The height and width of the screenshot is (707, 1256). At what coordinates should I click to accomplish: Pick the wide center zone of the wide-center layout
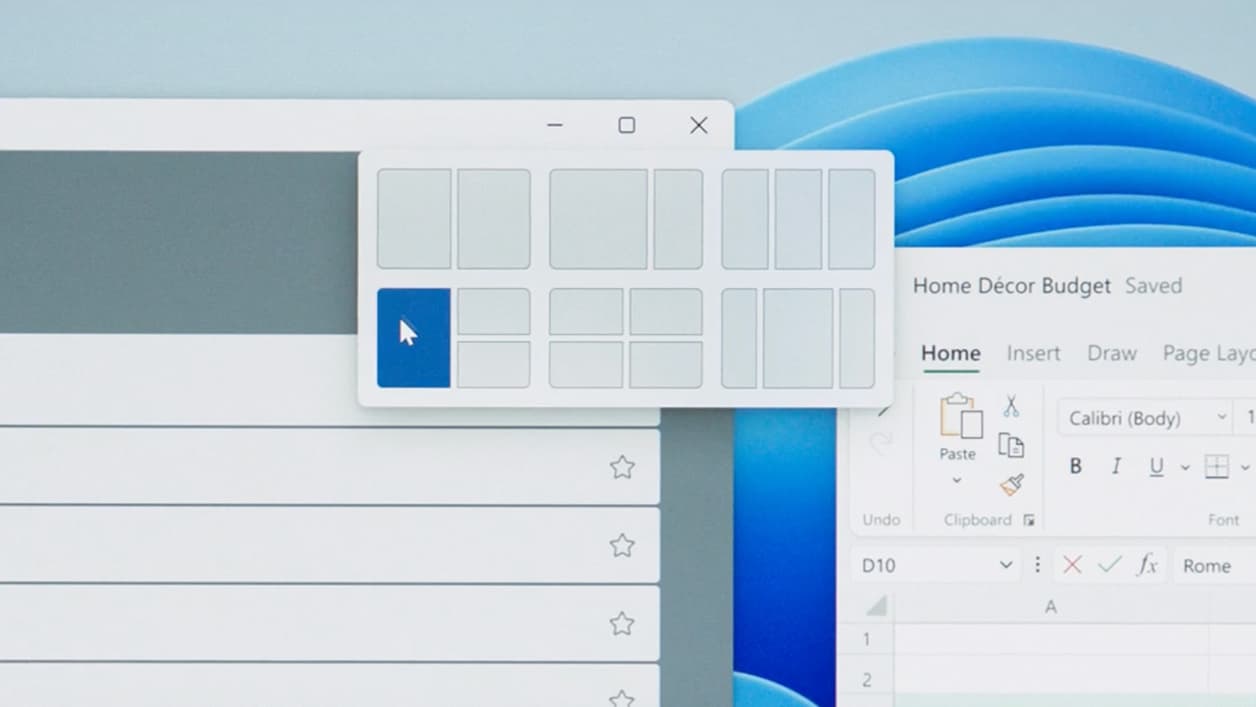(798, 338)
